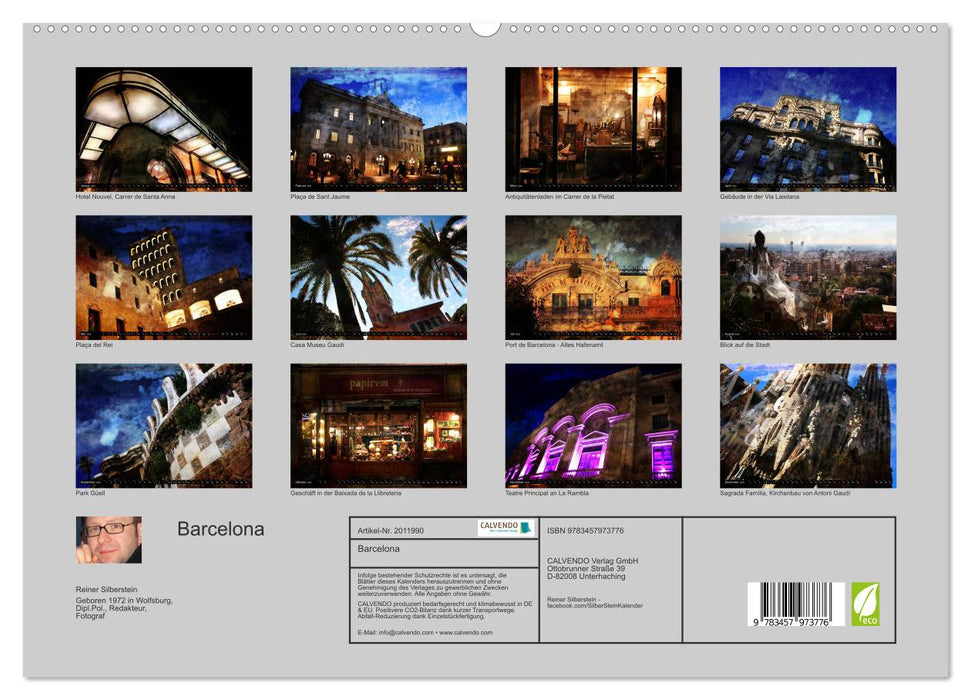Viewport: 971px width, 700px height.
Task: Click the Sagrada Familia thumbnail
Action: point(806,425)
